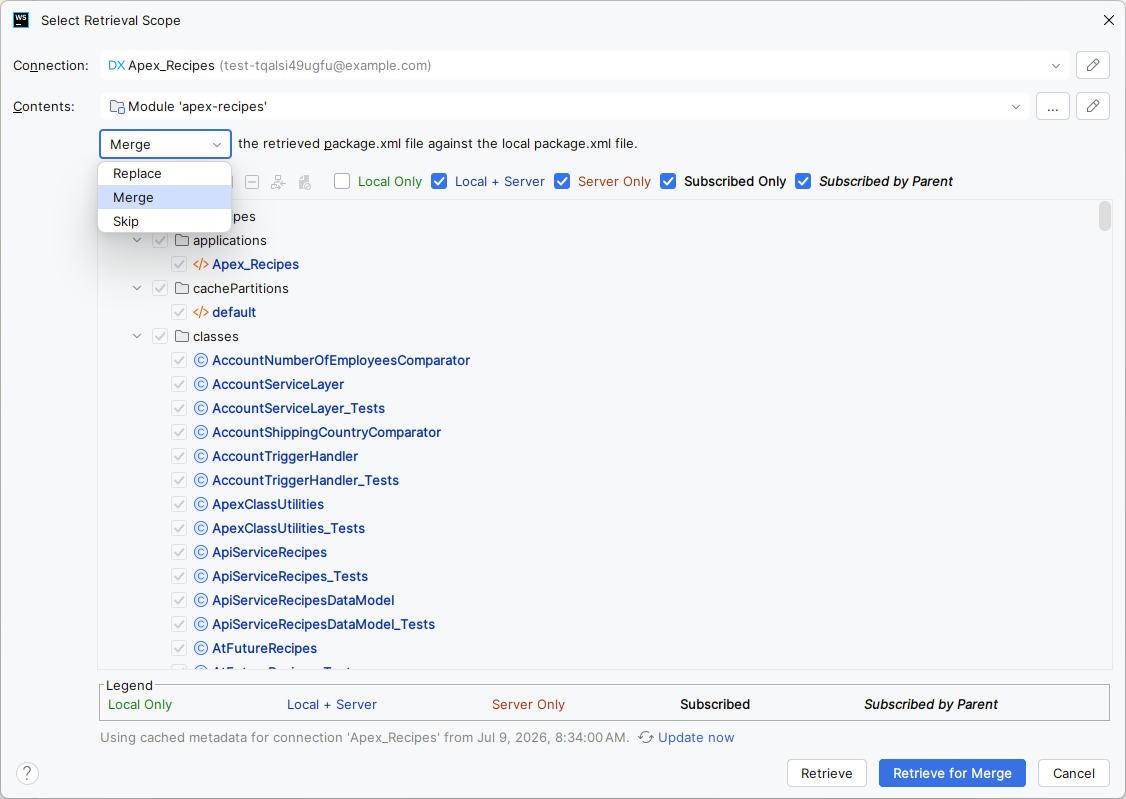1126x799 pixels.
Task: Click the exclude ignored files toolbar icon
Action: (x=305, y=182)
